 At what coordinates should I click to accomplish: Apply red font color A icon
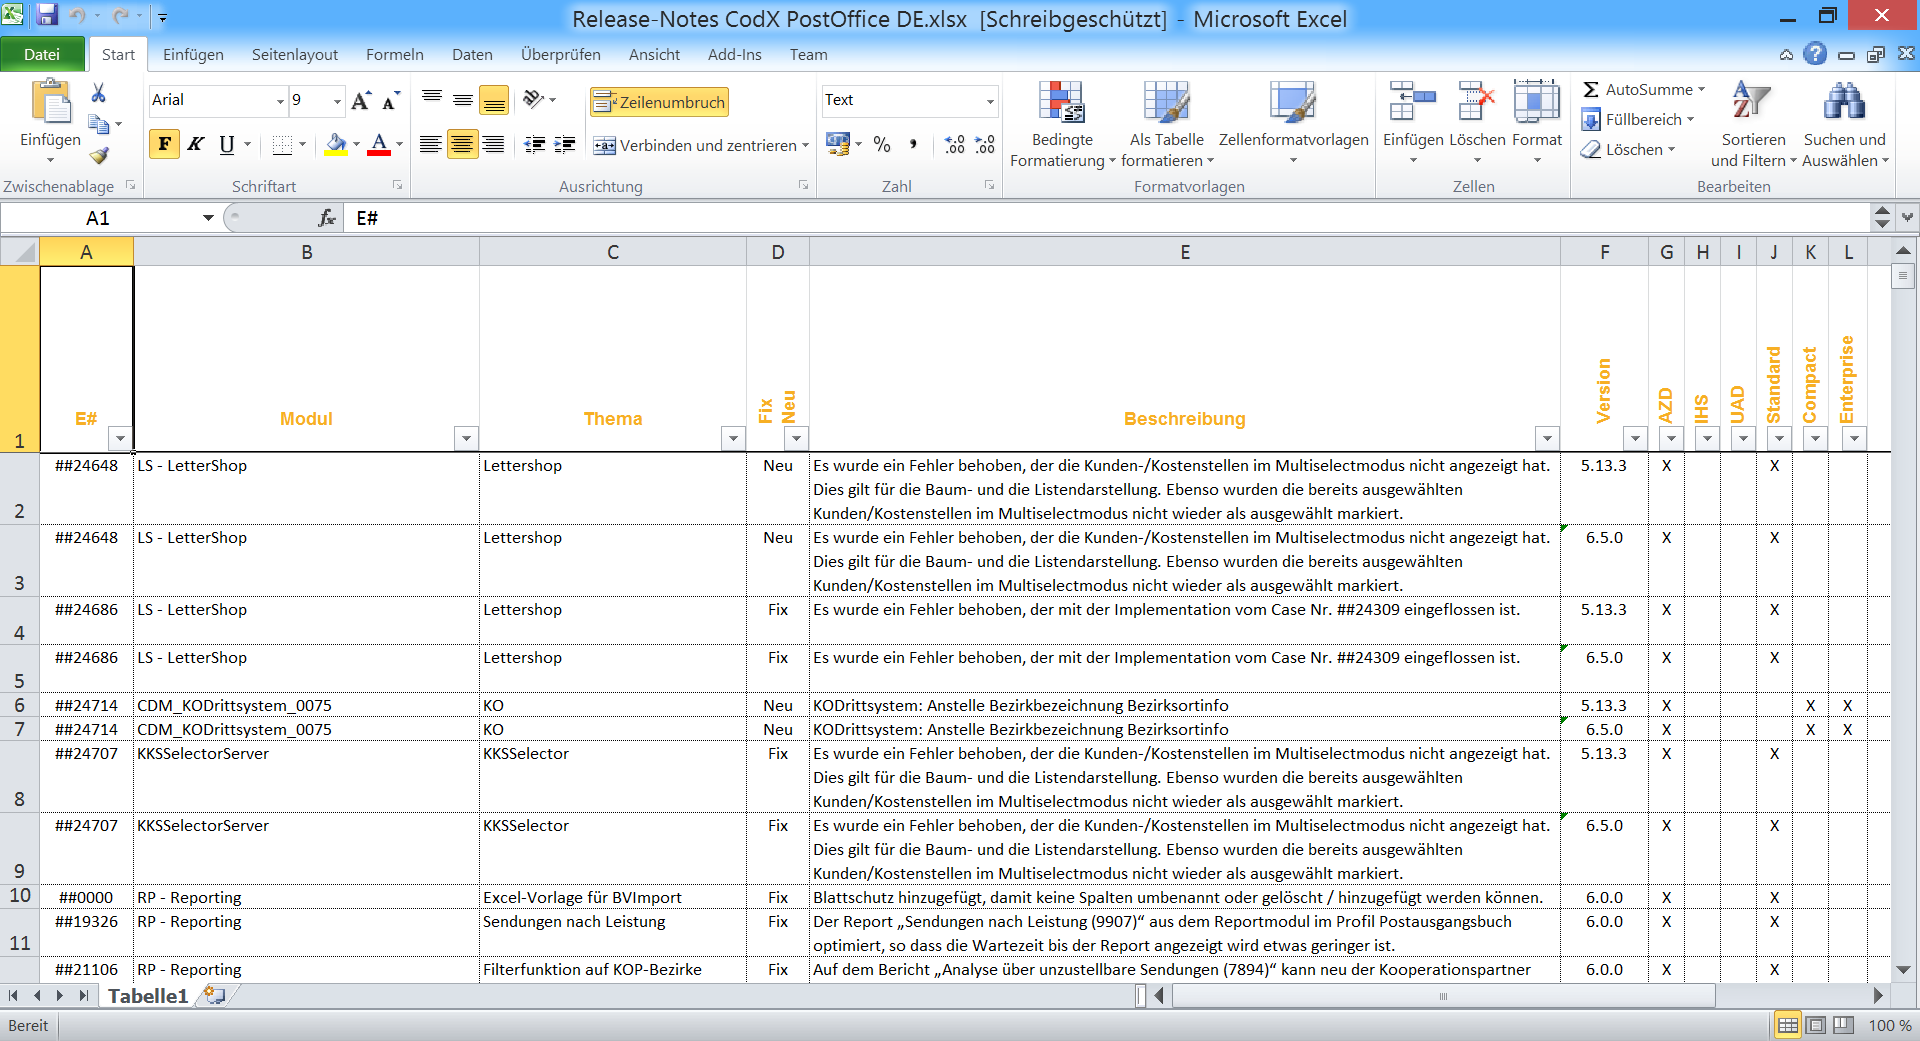(379, 145)
